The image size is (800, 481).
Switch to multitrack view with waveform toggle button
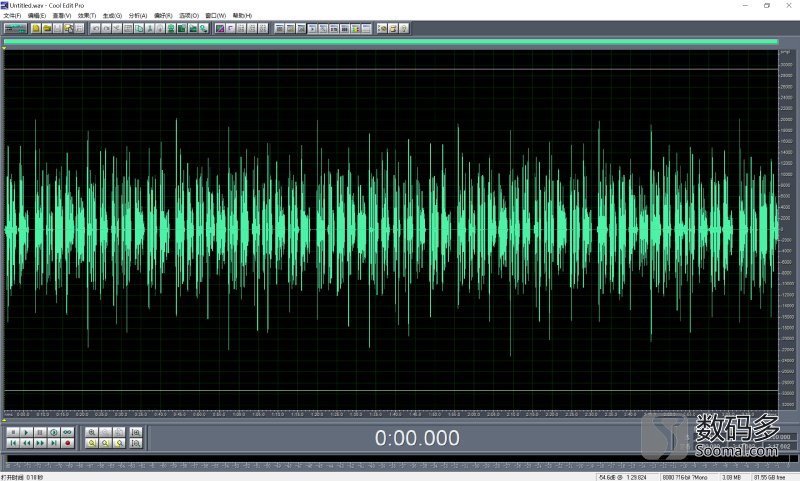click(15, 29)
